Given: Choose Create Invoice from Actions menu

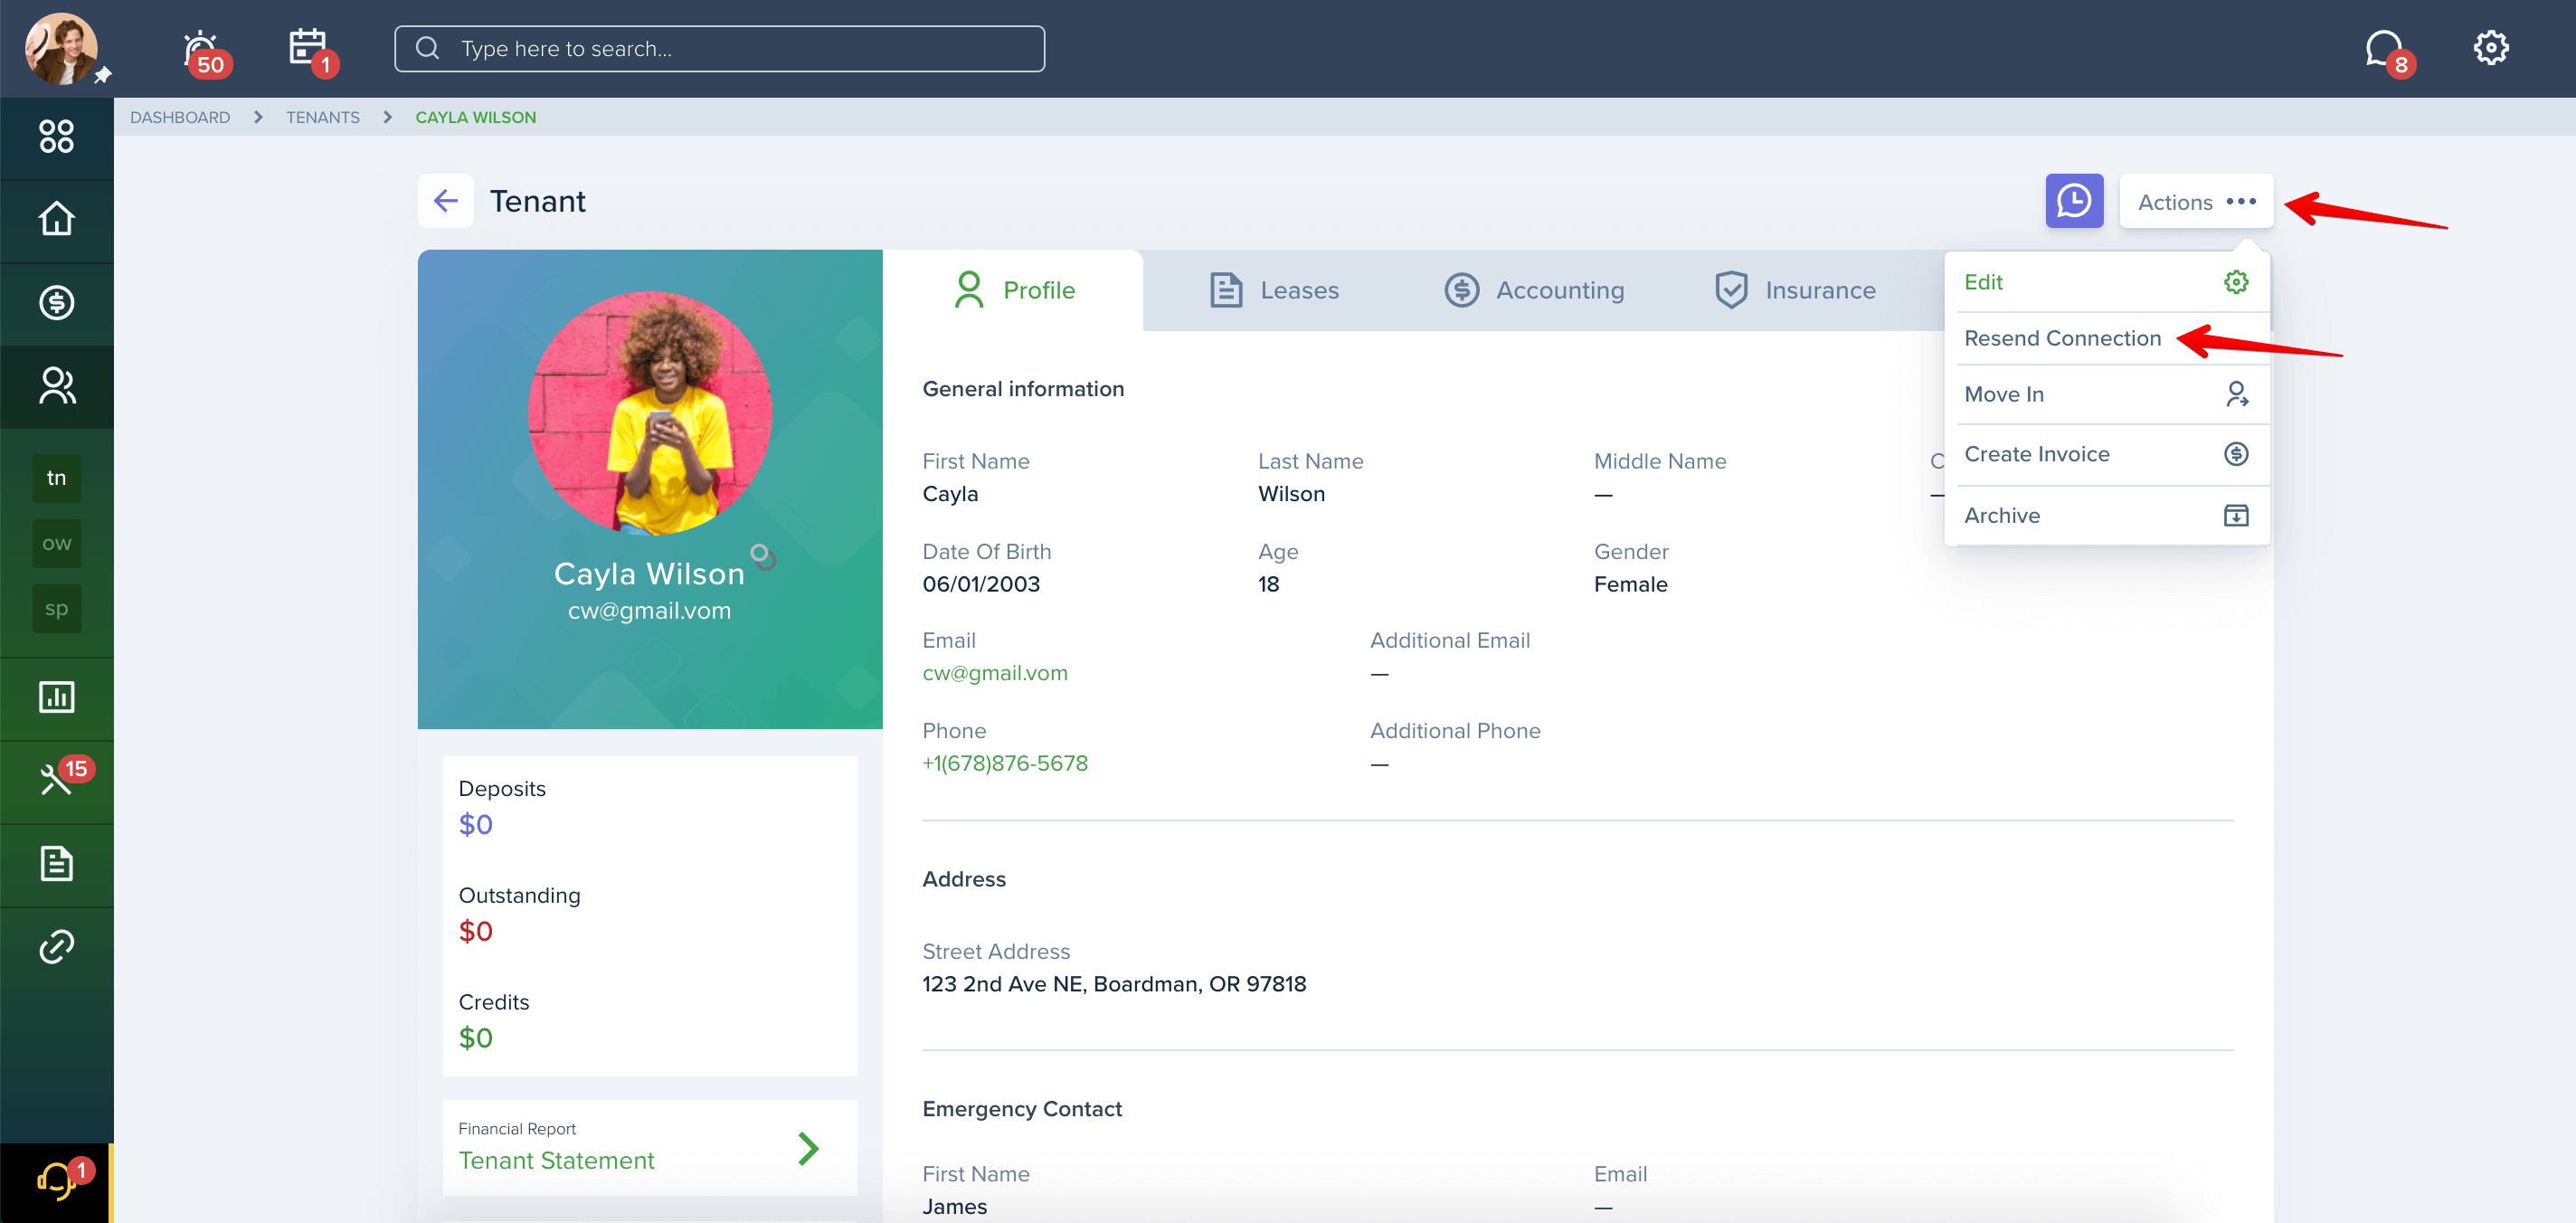Looking at the screenshot, I should [2106, 454].
